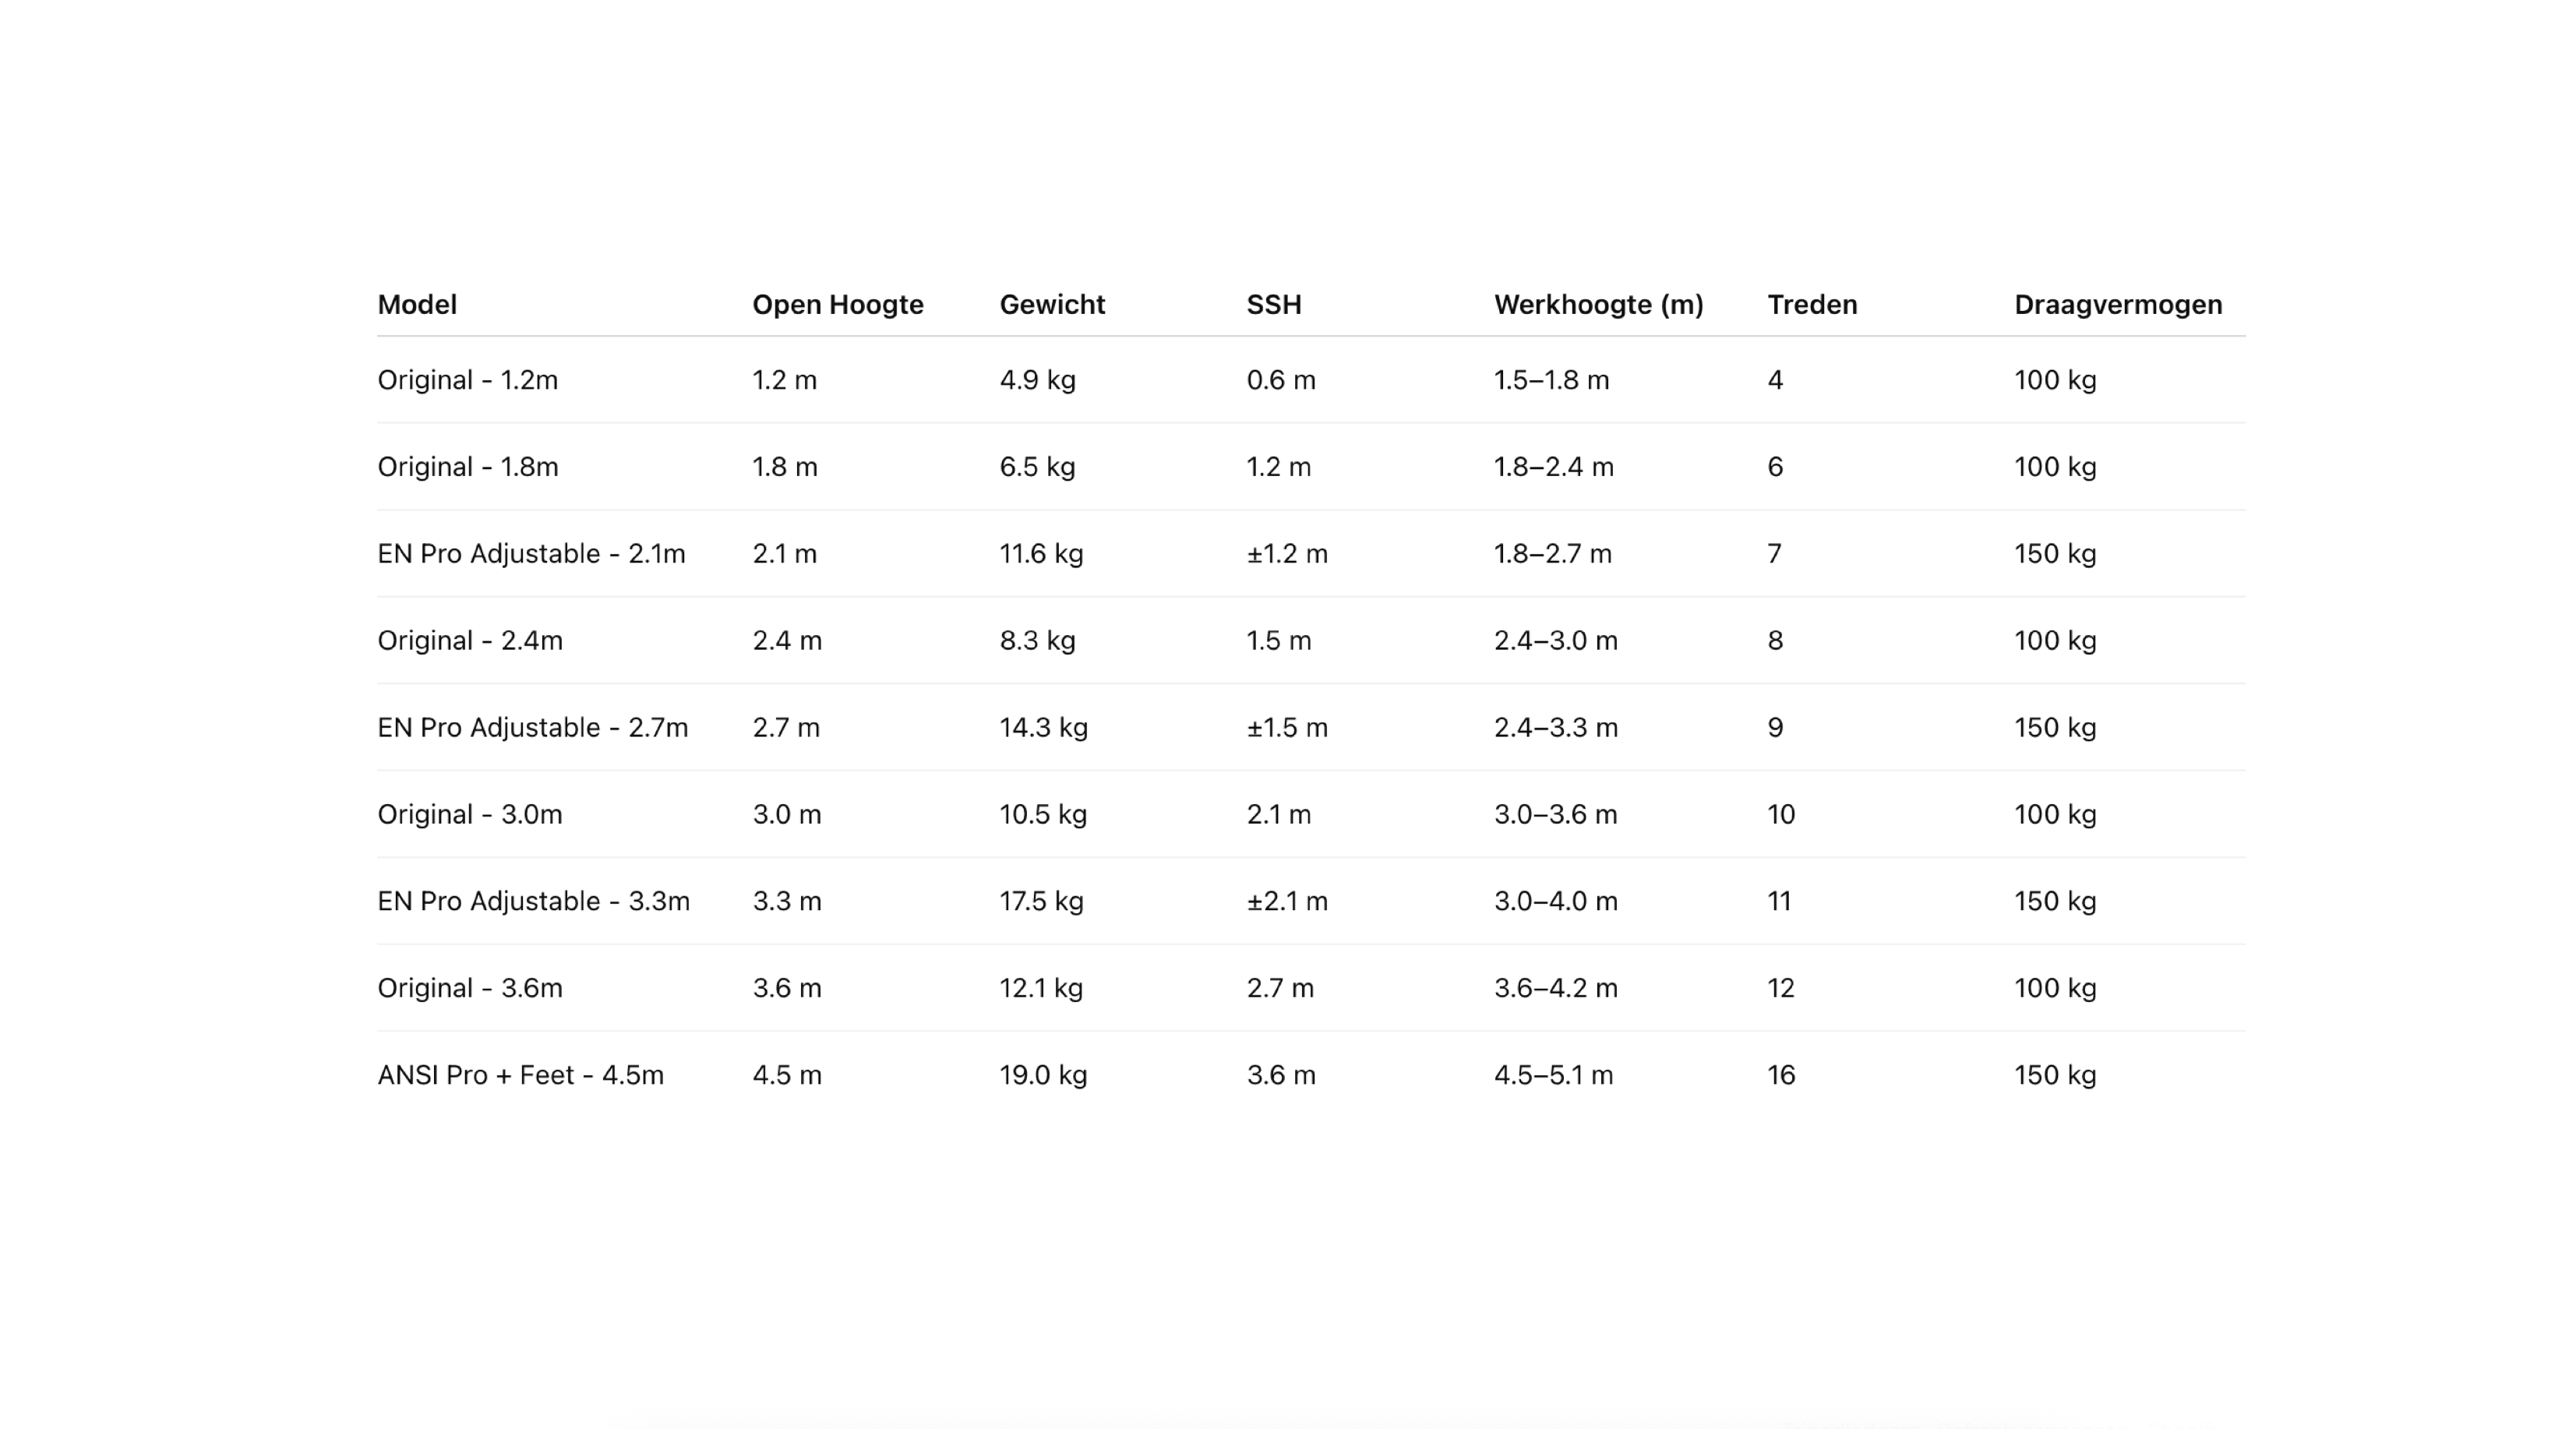Click the Original - 2.4m model name
Image resolution: width=2576 pixels, height=1429 pixels.
[470, 641]
